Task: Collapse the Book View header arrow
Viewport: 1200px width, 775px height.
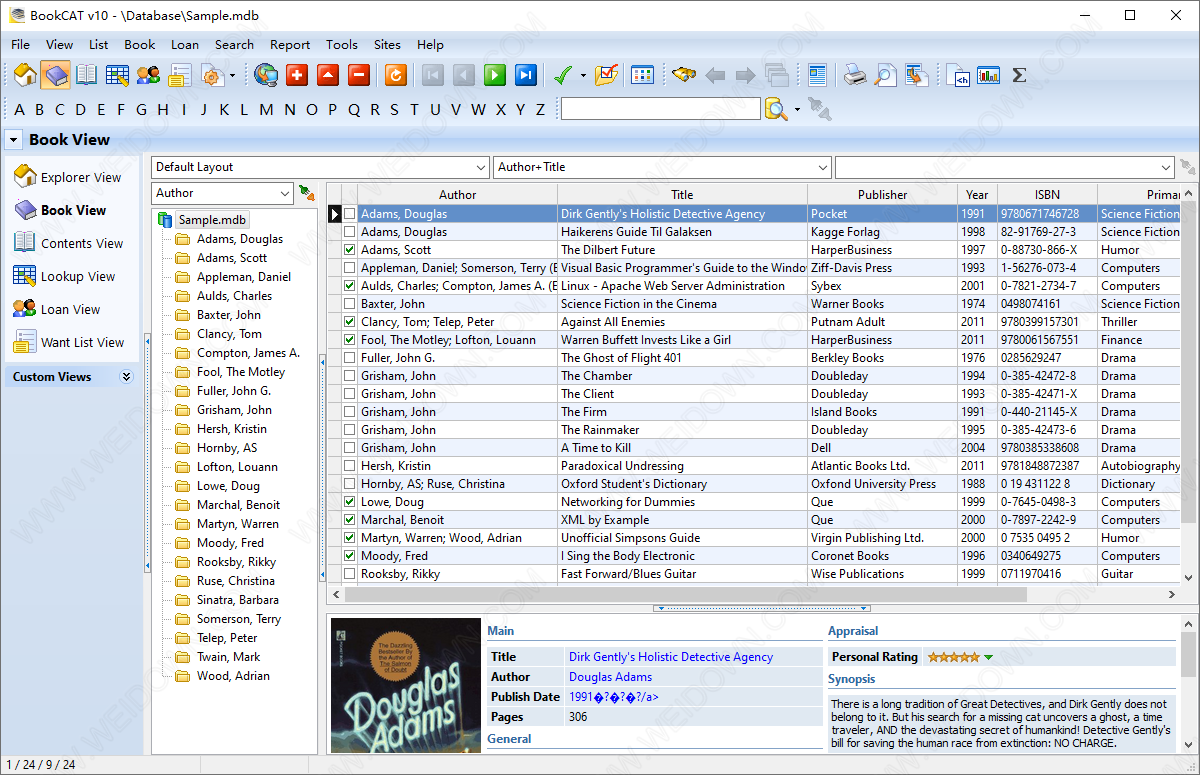Action: click(x=14, y=140)
